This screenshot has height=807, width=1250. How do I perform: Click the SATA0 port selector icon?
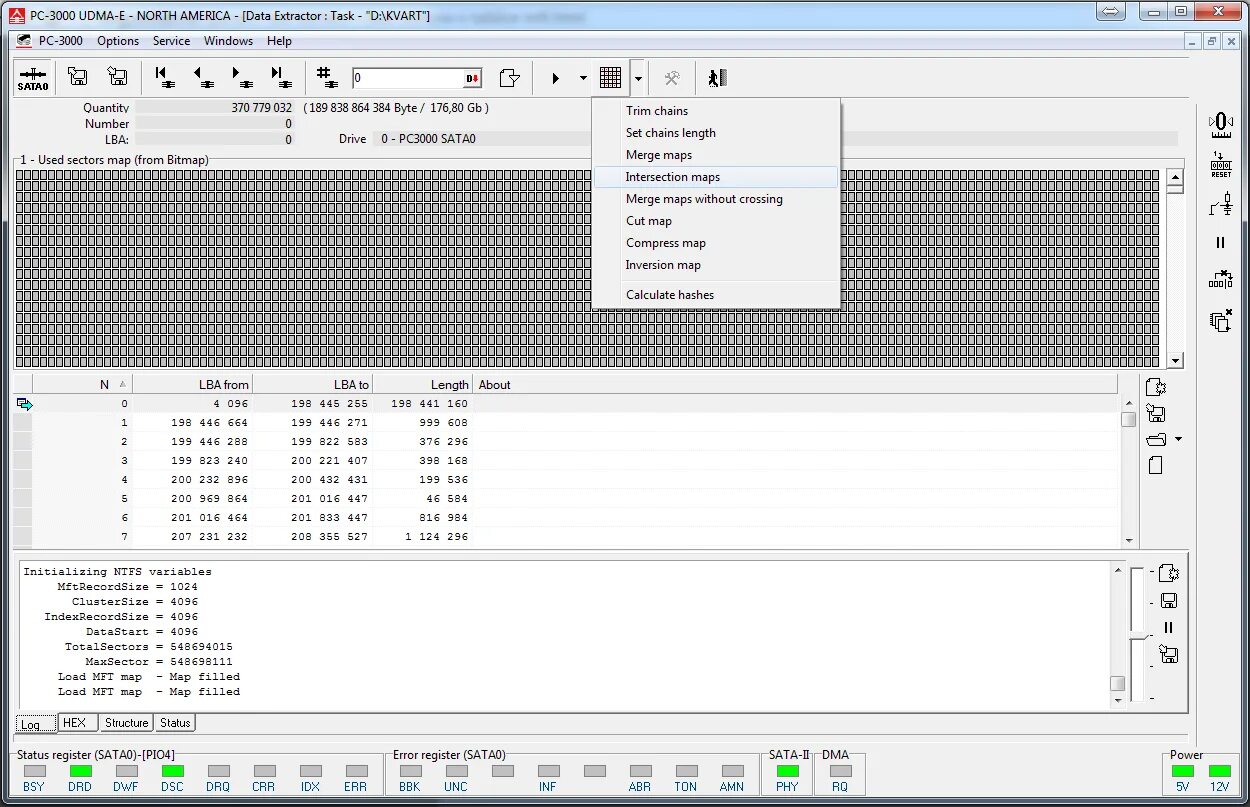[33, 78]
